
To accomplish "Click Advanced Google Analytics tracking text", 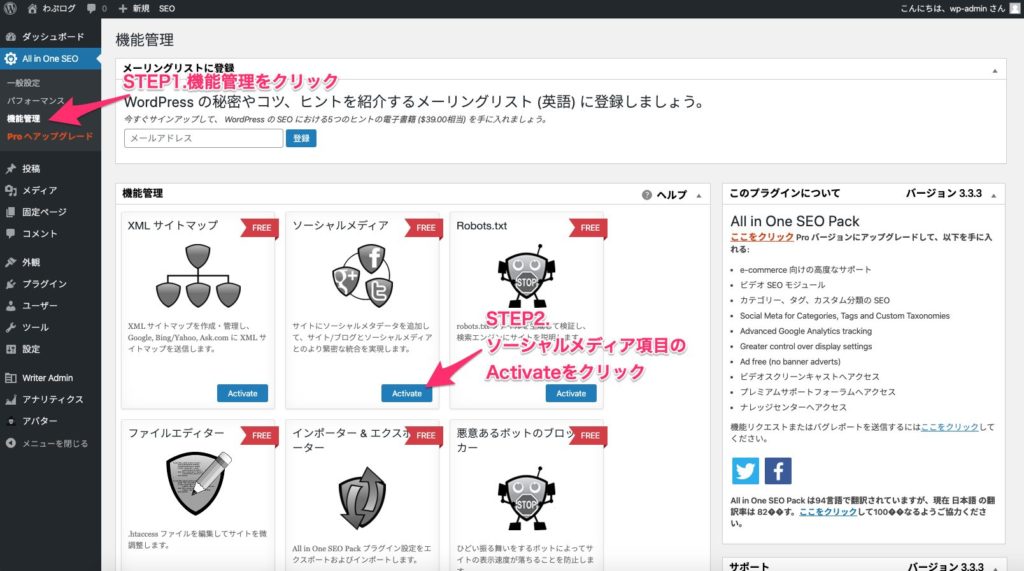I will point(806,331).
